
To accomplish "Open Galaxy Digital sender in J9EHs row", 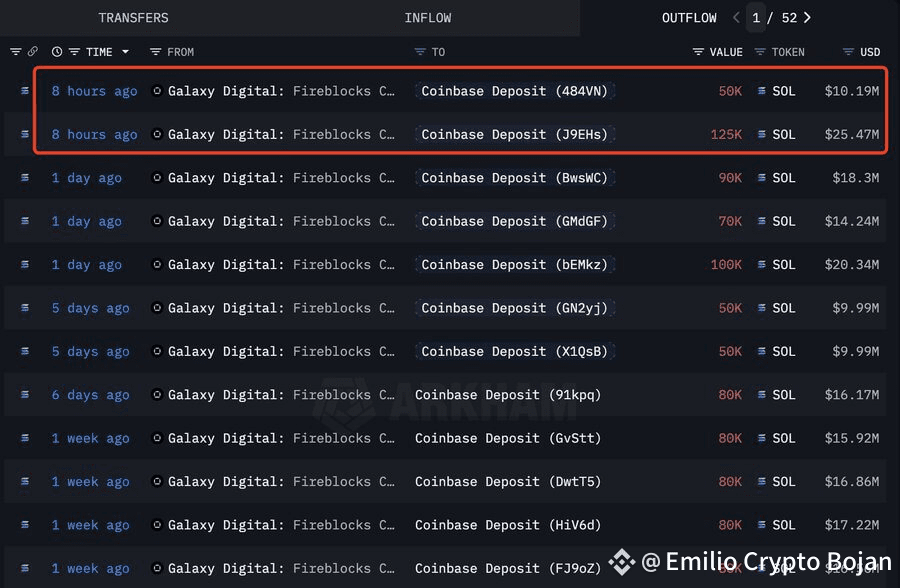I will [281, 134].
